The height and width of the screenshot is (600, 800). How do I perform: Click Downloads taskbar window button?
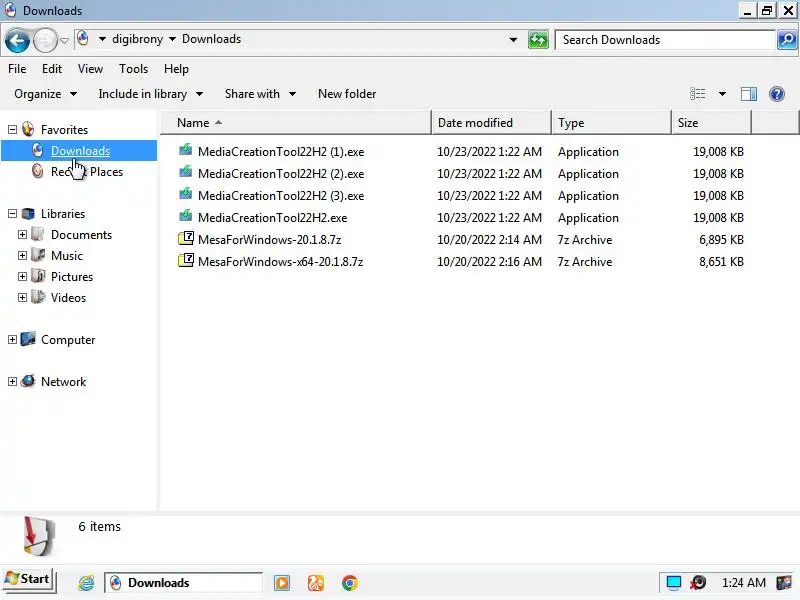tap(184, 583)
